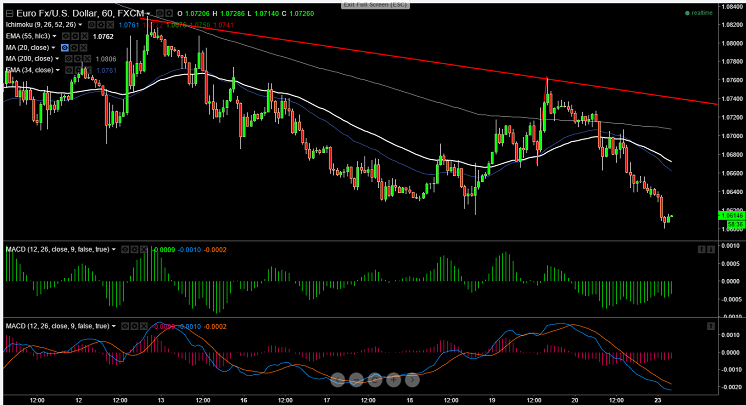This screenshot has height=405, width=746.
Task: Zoom in the chart with the plus button
Action: 393,380
